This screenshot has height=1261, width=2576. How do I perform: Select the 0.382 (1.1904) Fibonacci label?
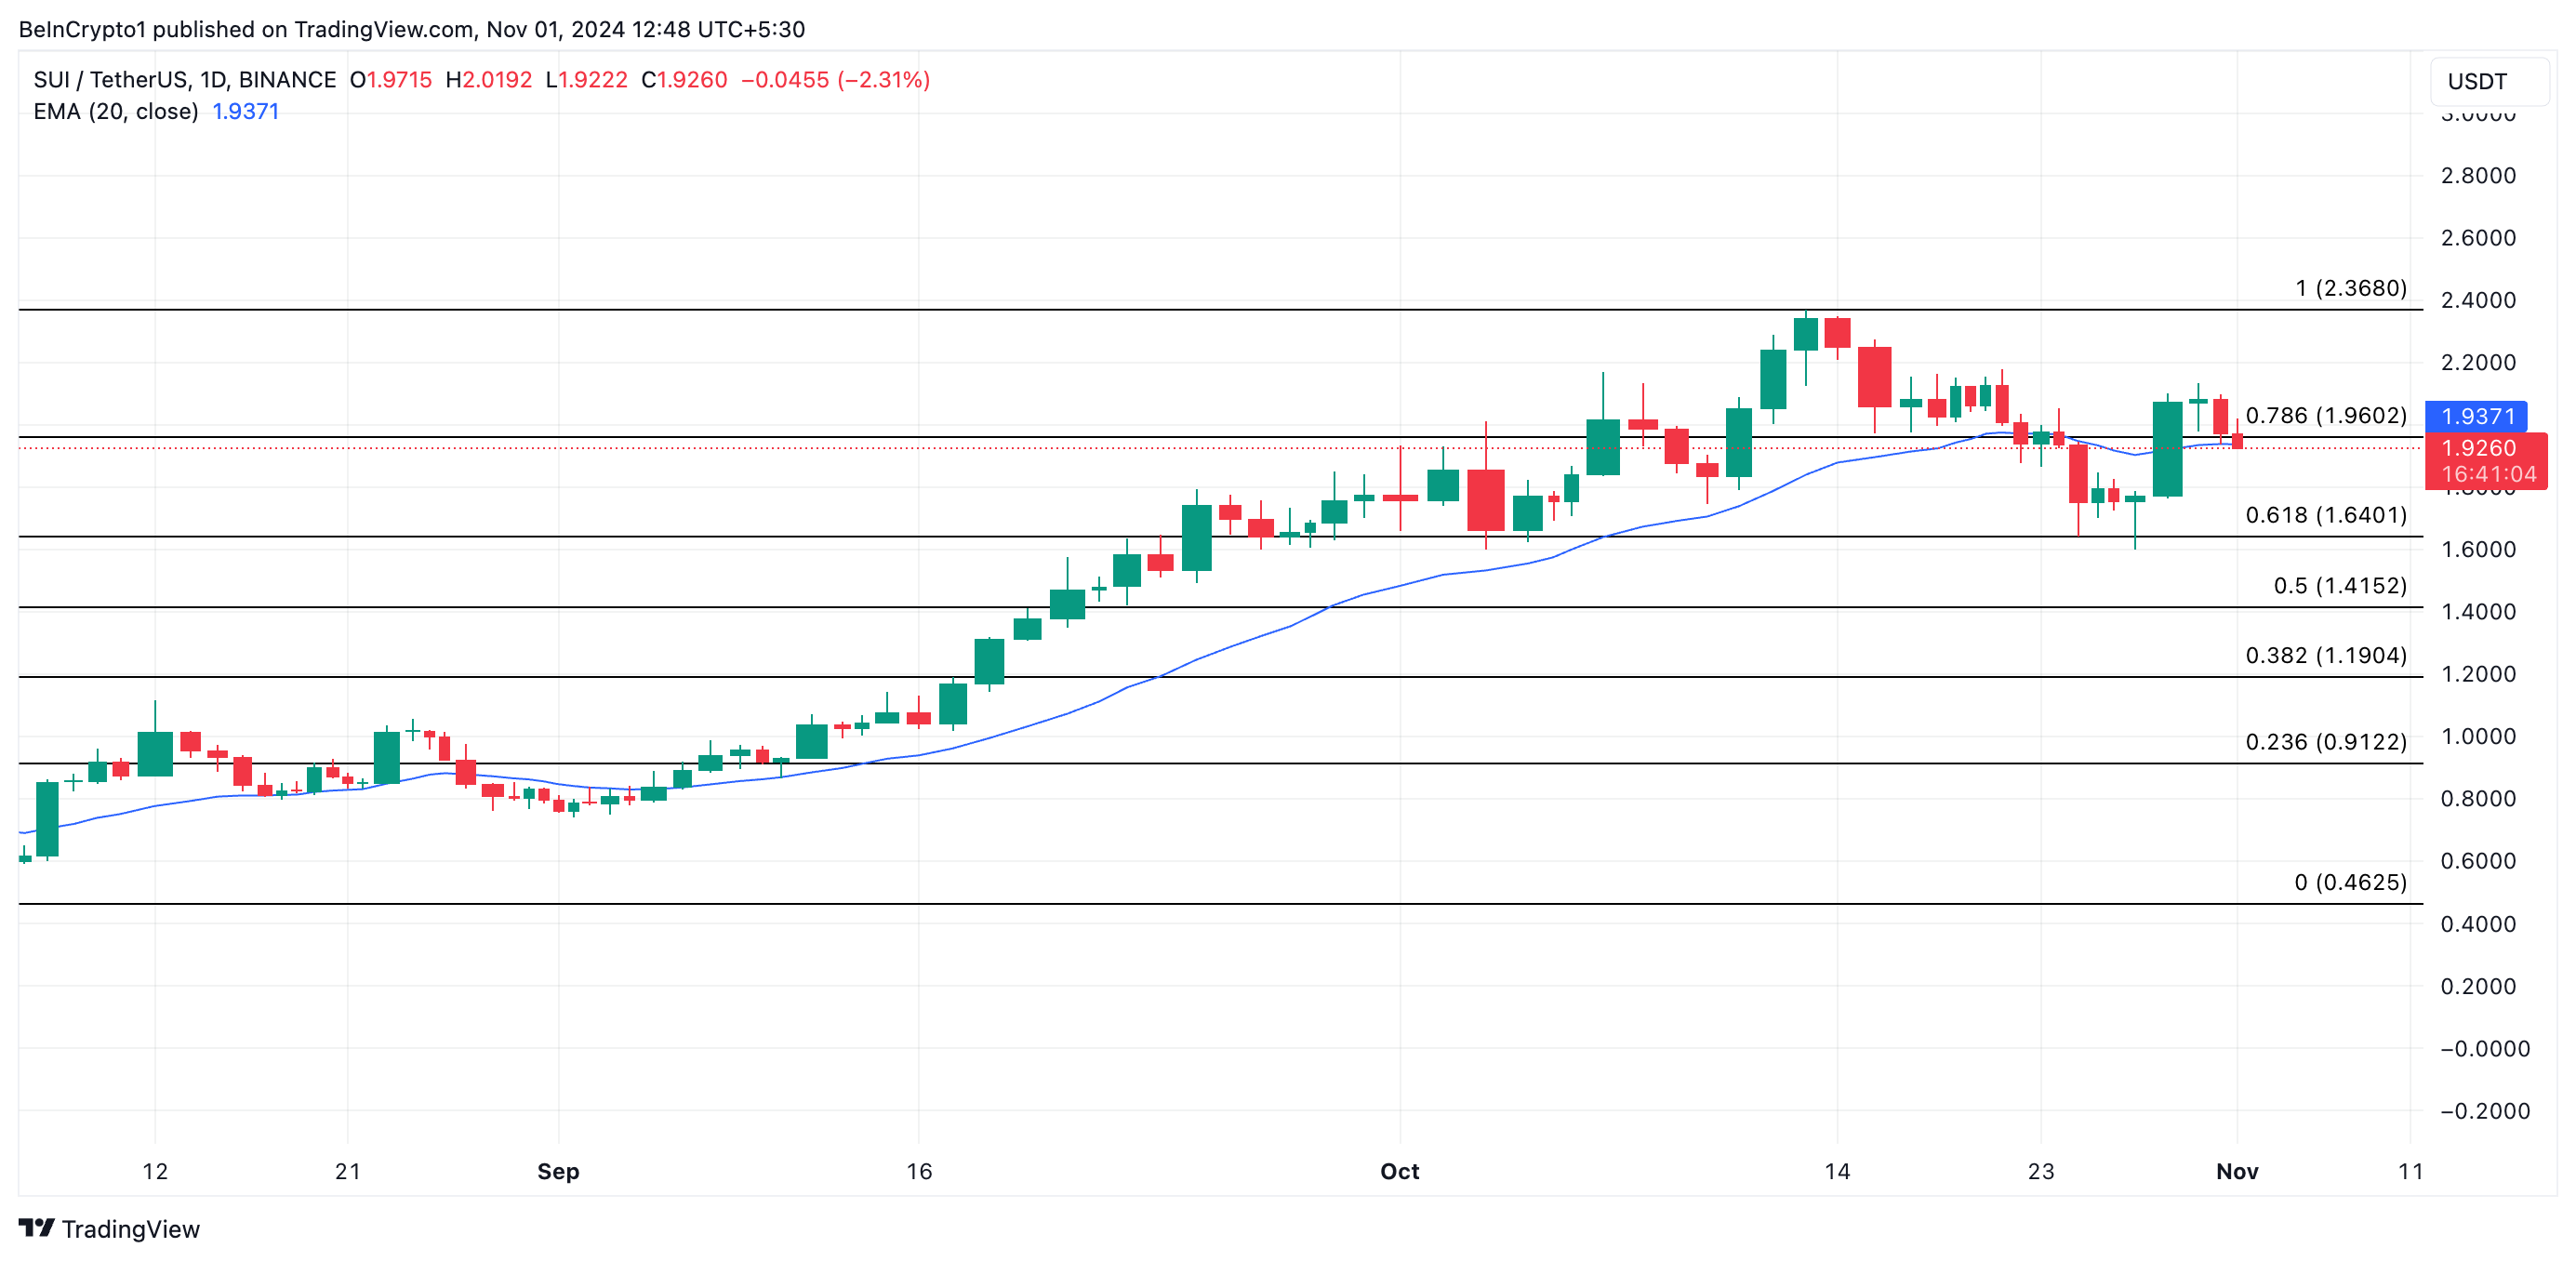pyautogui.click(x=2325, y=656)
